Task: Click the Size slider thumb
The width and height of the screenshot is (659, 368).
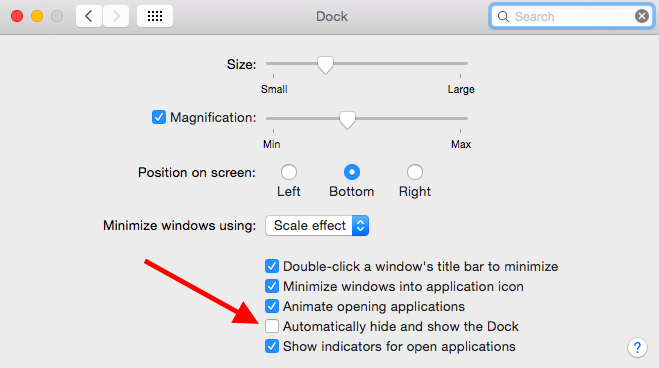Action: (325, 65)
